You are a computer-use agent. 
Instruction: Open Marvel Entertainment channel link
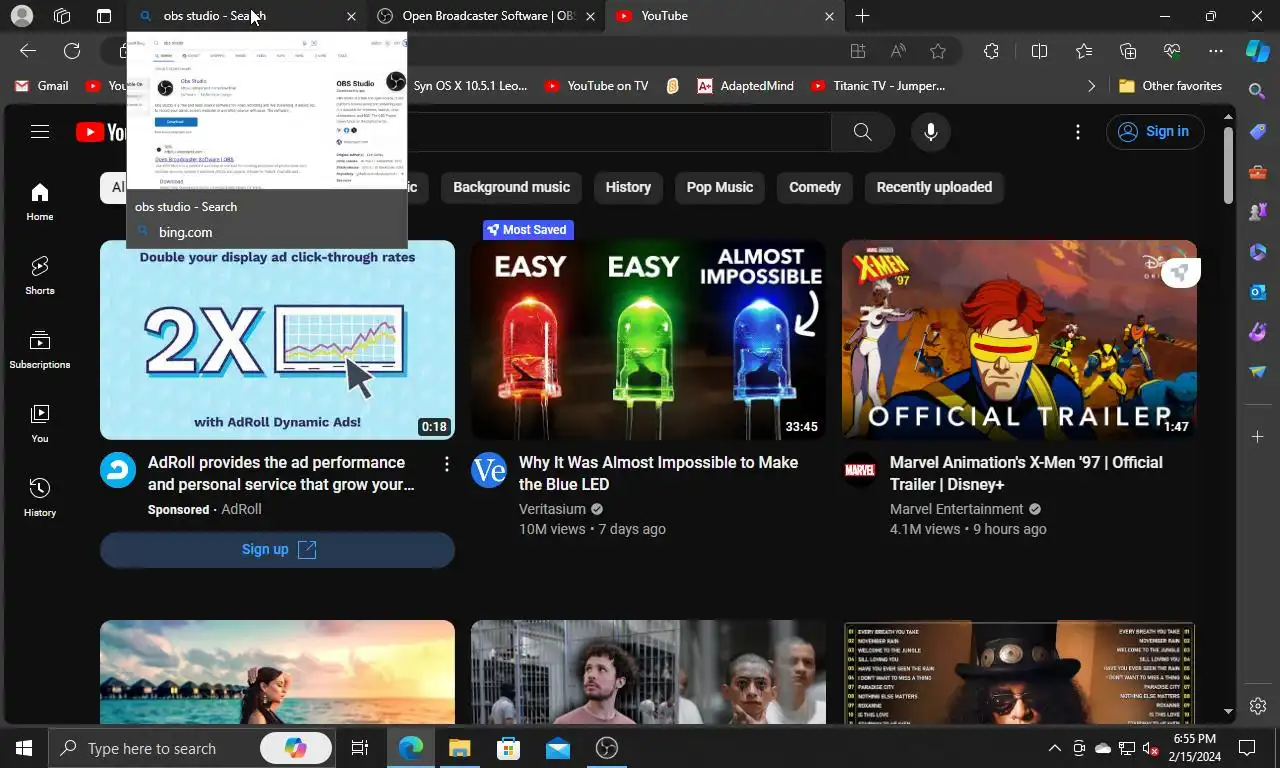point(957,509)
